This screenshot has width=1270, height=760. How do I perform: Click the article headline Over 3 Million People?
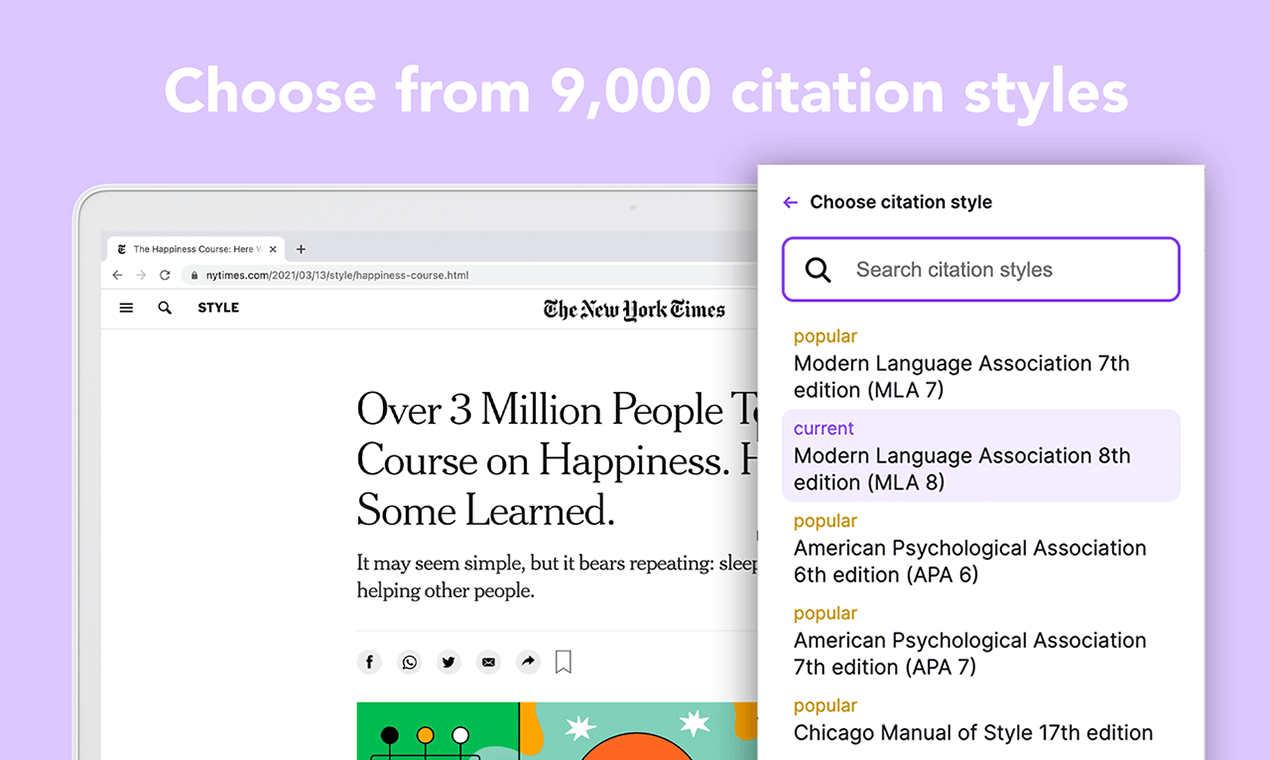pyautogui.click(x=557, y=460)
